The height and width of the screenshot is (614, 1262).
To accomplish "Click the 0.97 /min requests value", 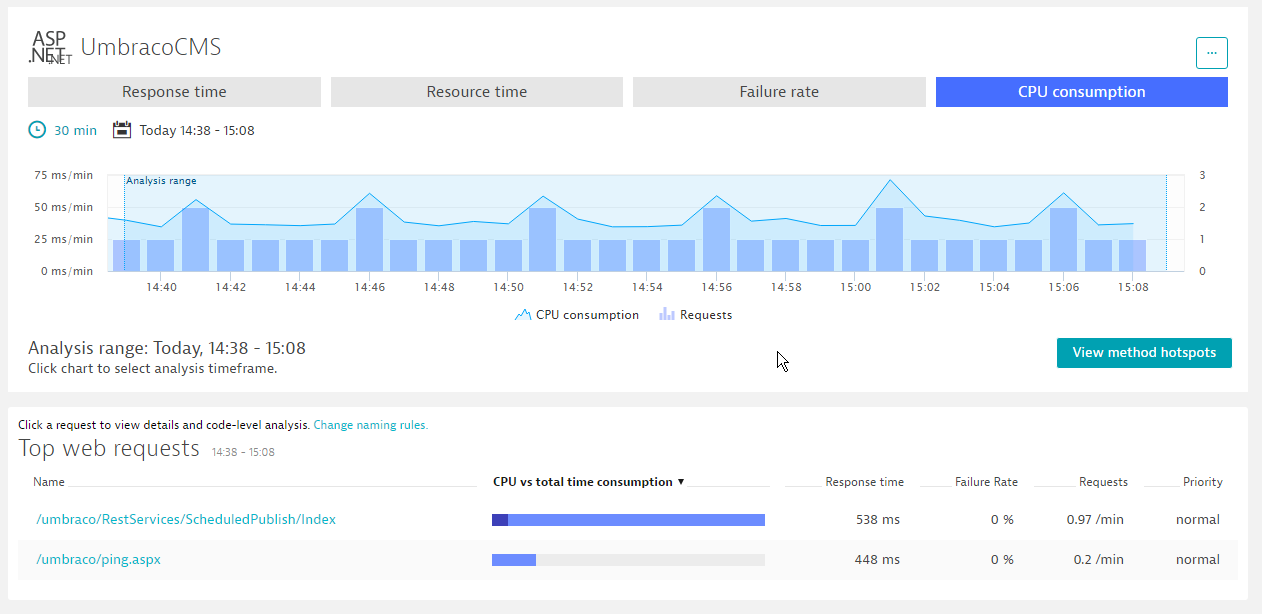I will pos(1095,520).
